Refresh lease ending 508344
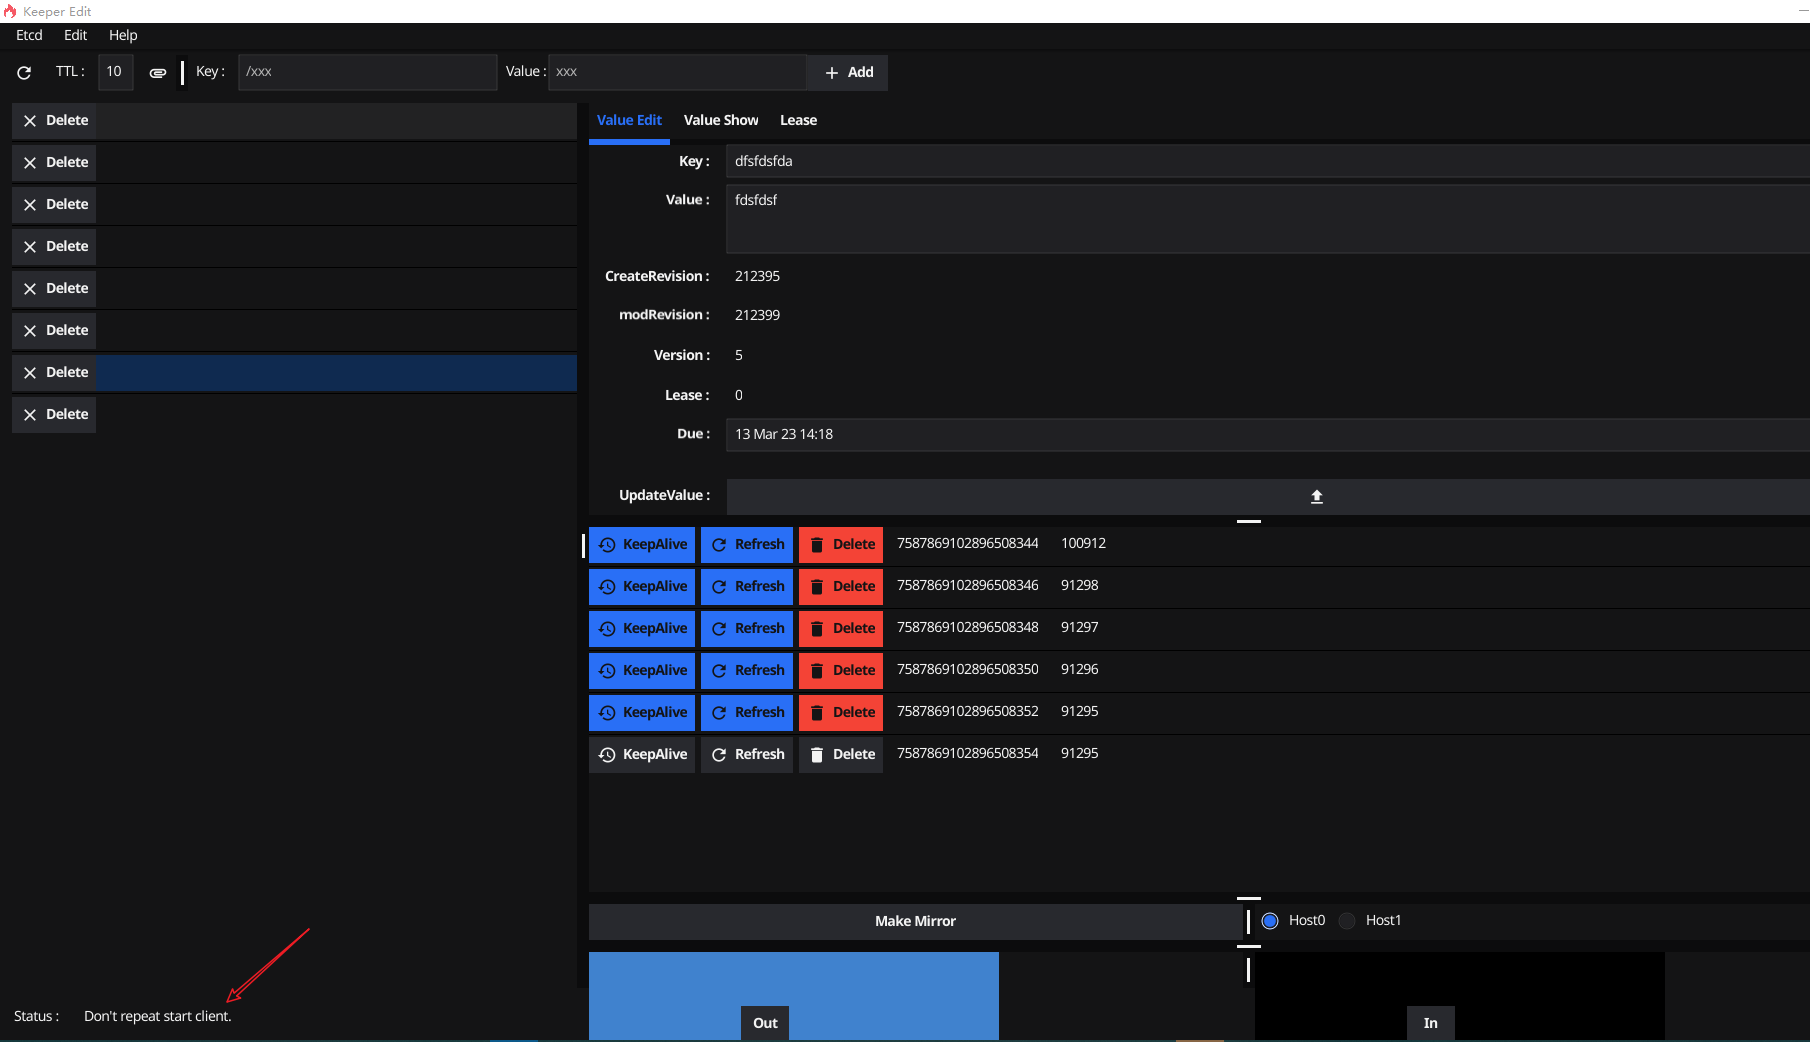 click(747, 545)
